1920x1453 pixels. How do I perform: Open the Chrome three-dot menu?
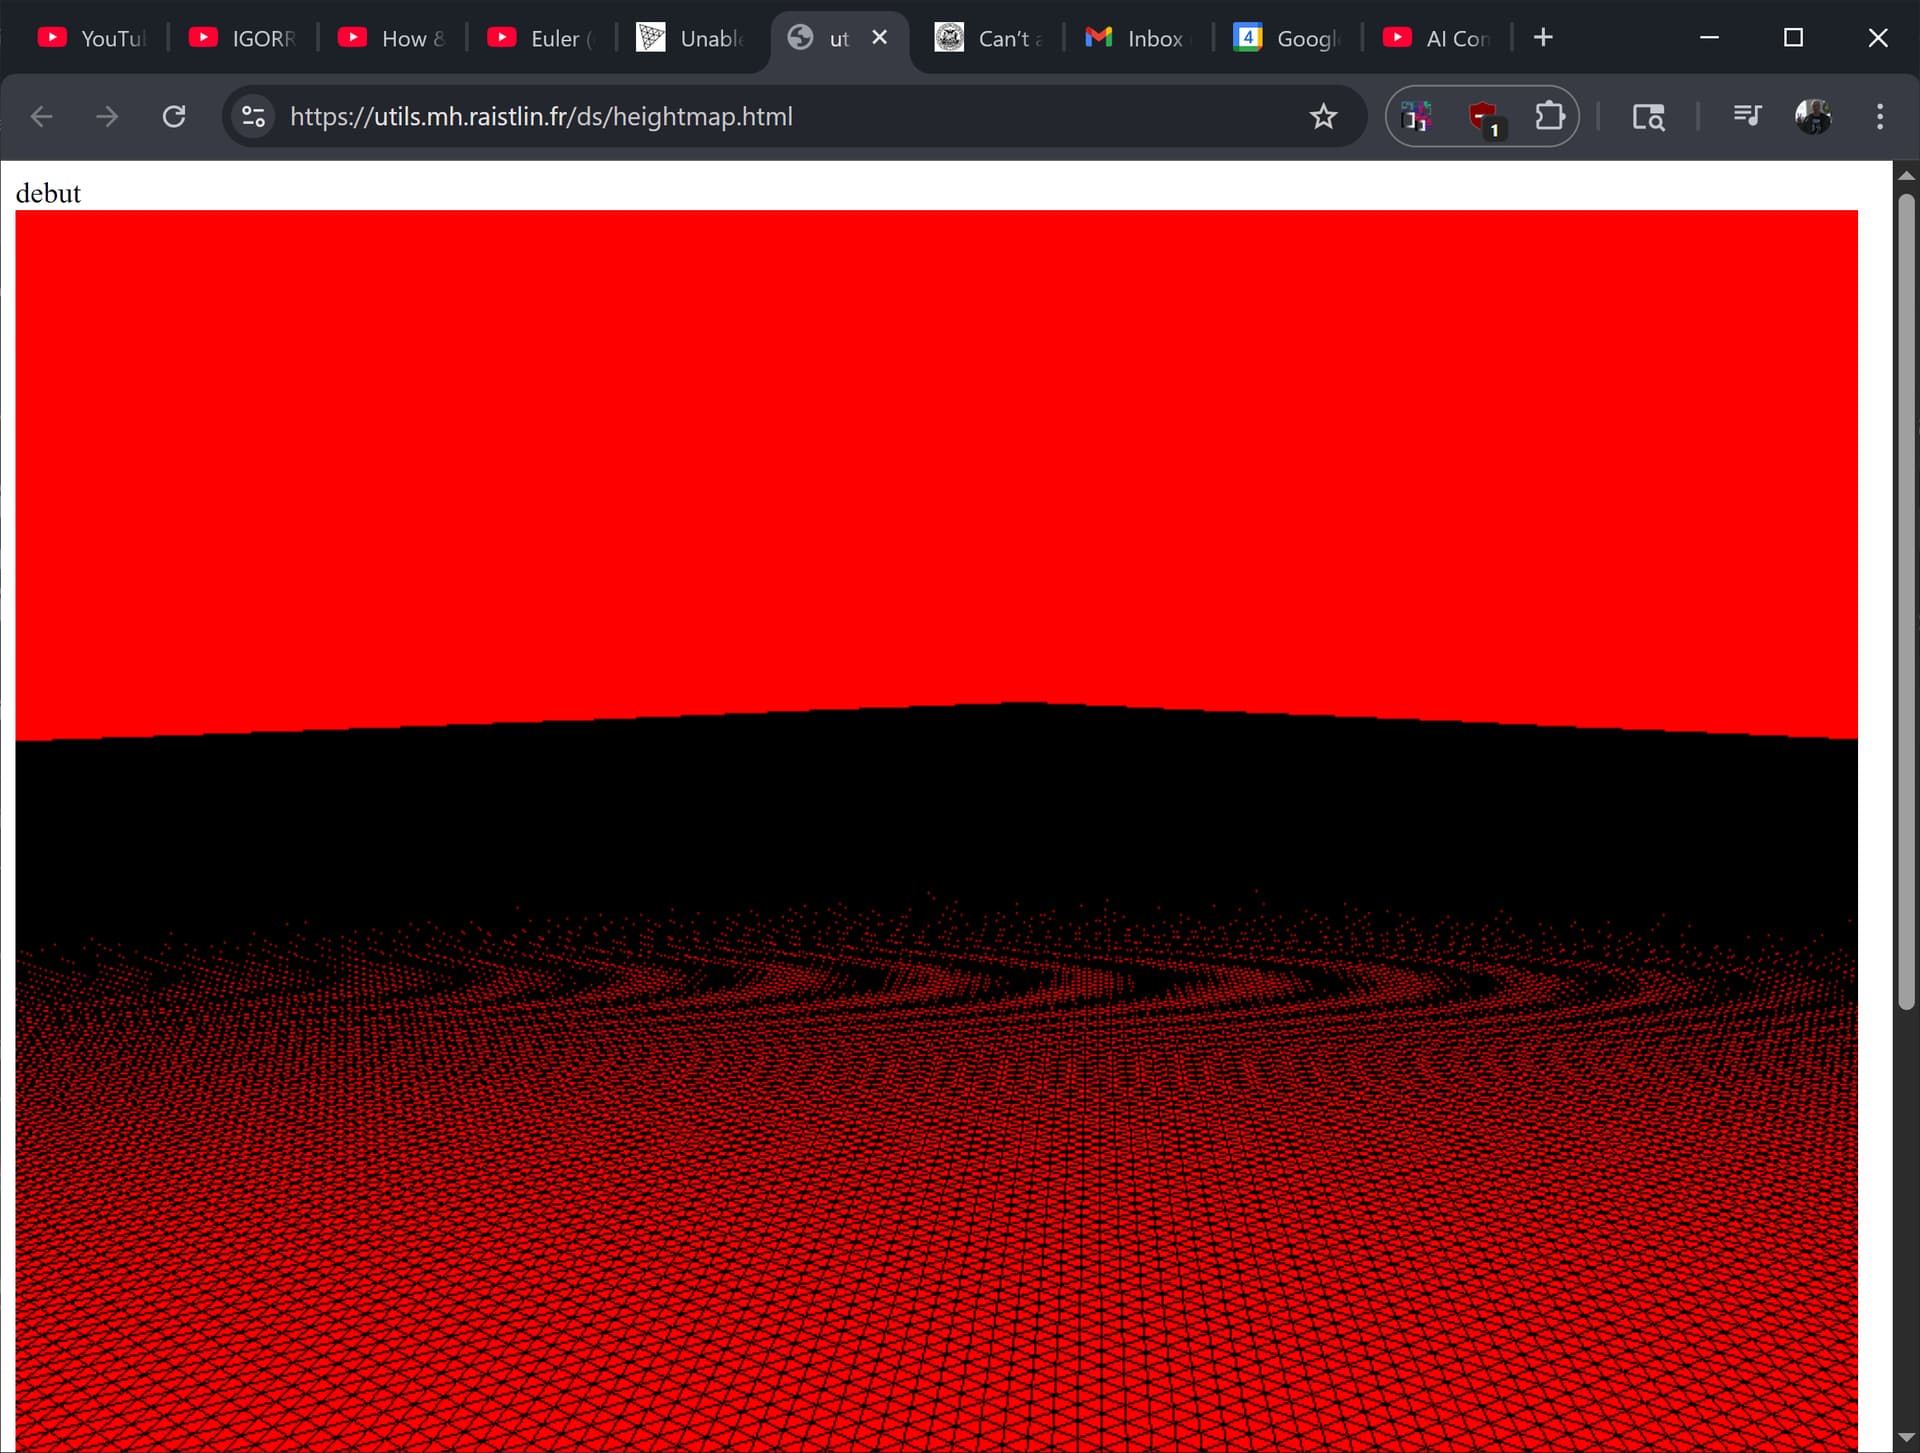pos(1880,117)
